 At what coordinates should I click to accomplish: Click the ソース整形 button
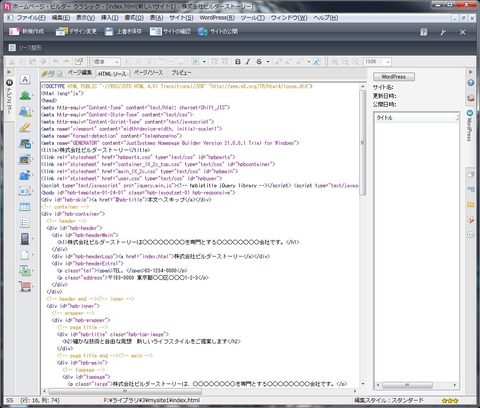point(25,48)
